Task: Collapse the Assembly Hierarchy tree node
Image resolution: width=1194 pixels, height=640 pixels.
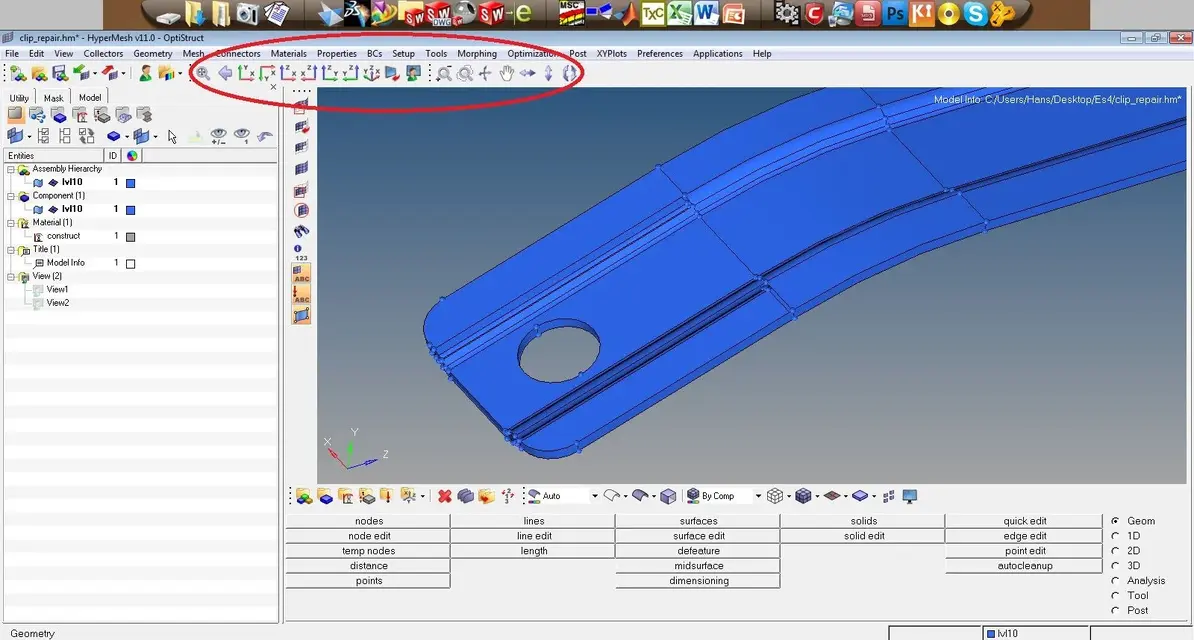Action: 11,169
